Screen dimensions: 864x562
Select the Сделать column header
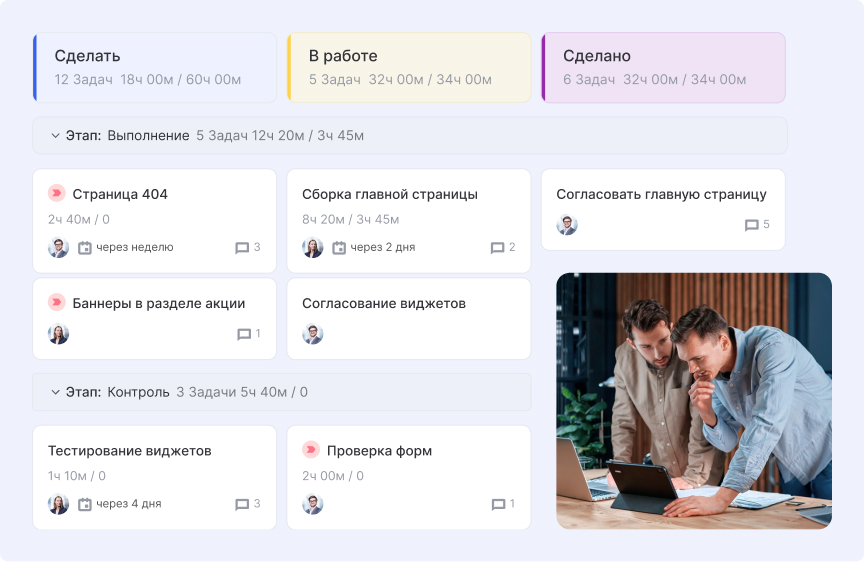[155, 67]
